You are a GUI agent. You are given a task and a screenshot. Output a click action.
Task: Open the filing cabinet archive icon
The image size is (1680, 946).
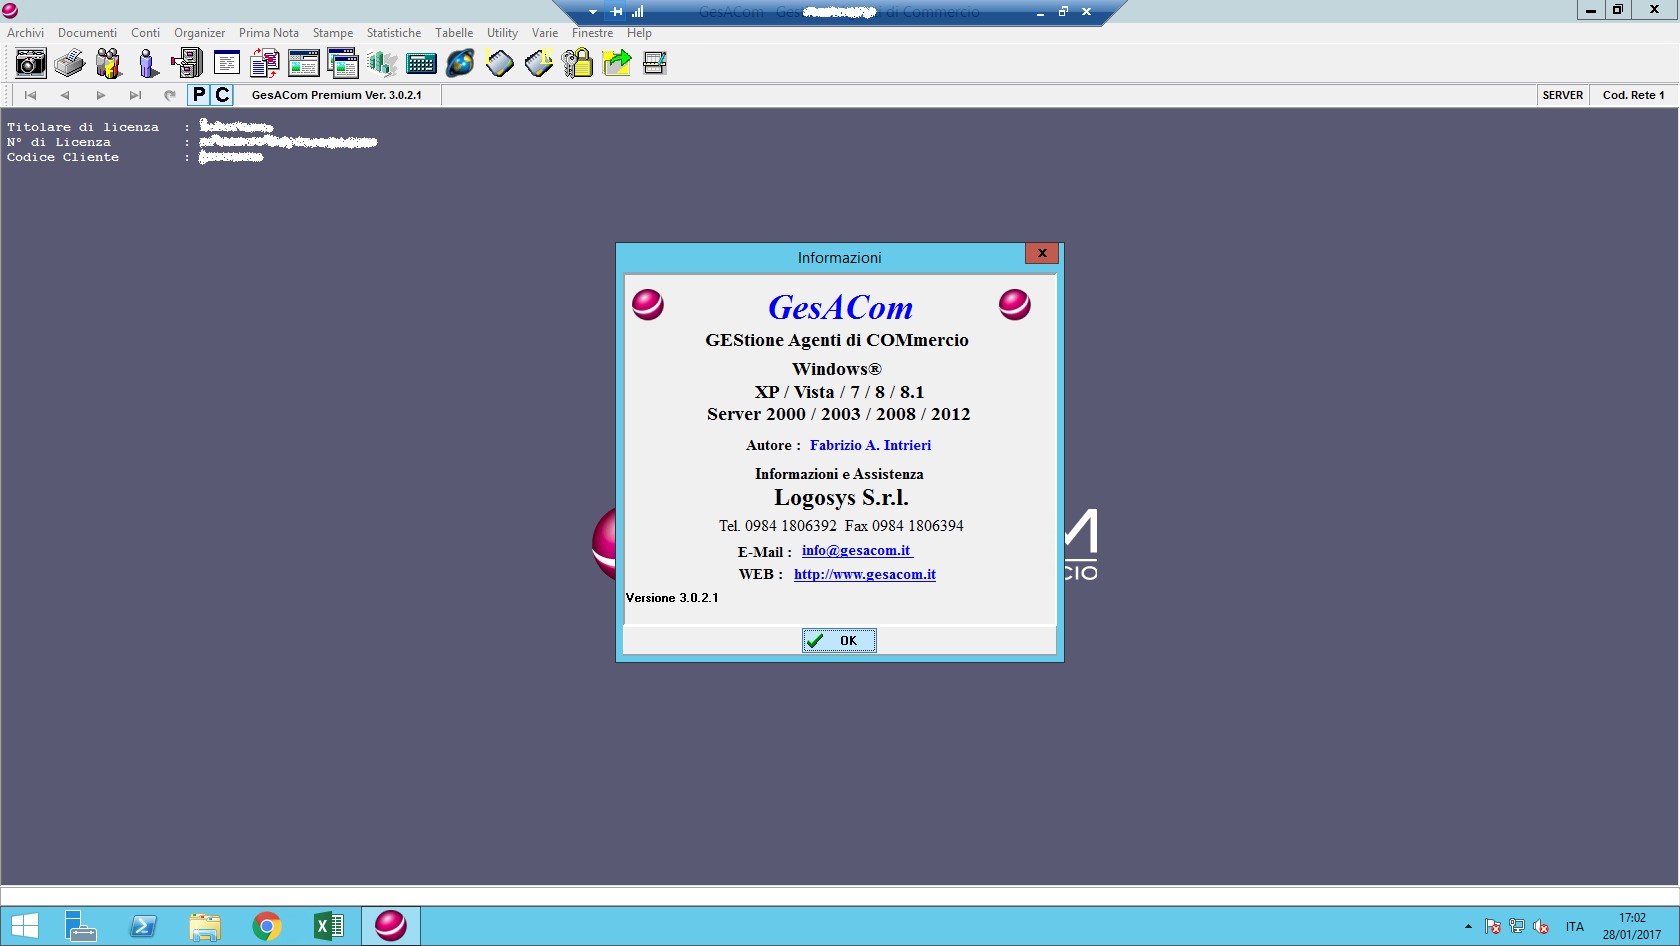click(187, 63)
